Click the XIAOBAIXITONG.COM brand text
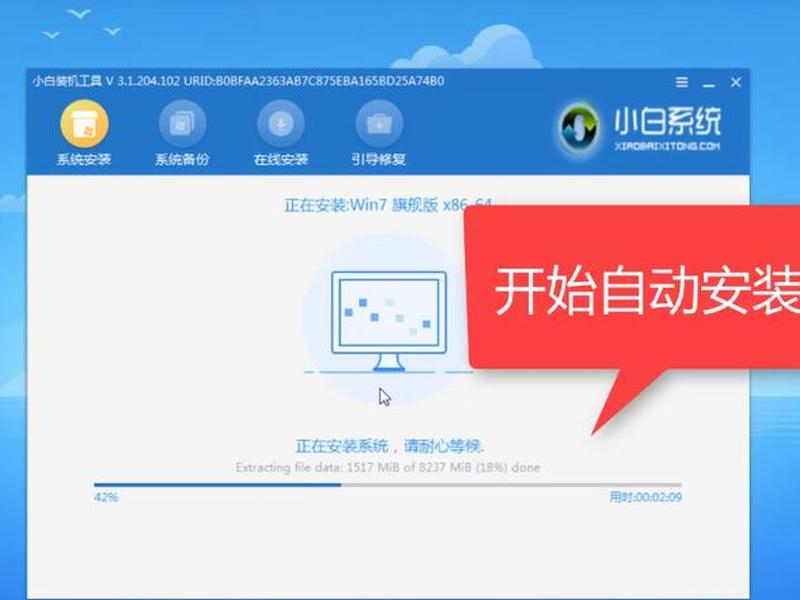This screenshot has height=600, width=800. [667, 146]
